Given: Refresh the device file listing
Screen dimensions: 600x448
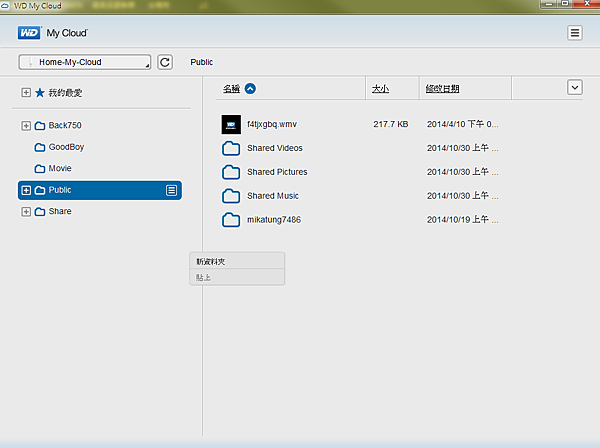Looking at the screenshot, I should tap(165, 62).
